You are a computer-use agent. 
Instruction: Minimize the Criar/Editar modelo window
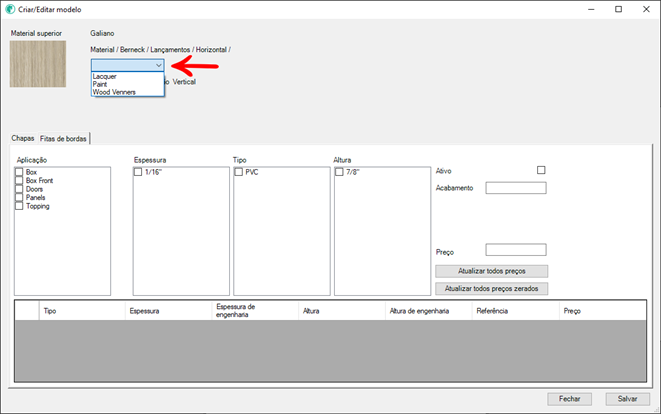[591, 9]
